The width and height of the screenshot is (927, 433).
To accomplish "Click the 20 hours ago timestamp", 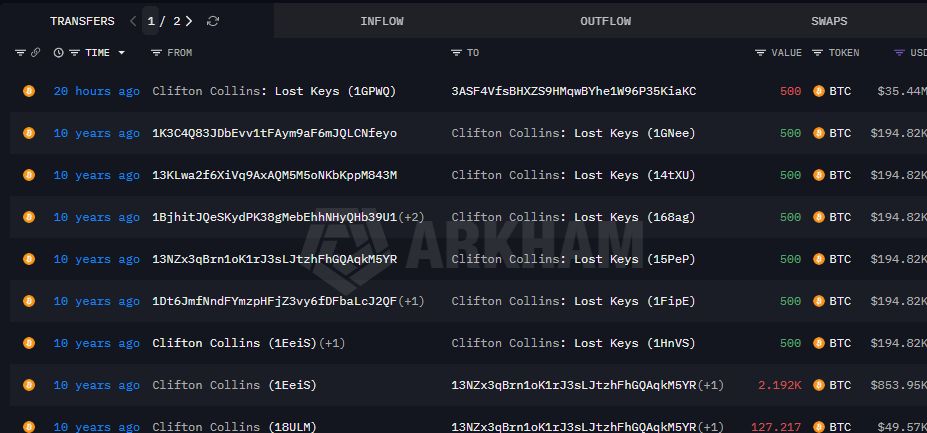I will point(96,91).
